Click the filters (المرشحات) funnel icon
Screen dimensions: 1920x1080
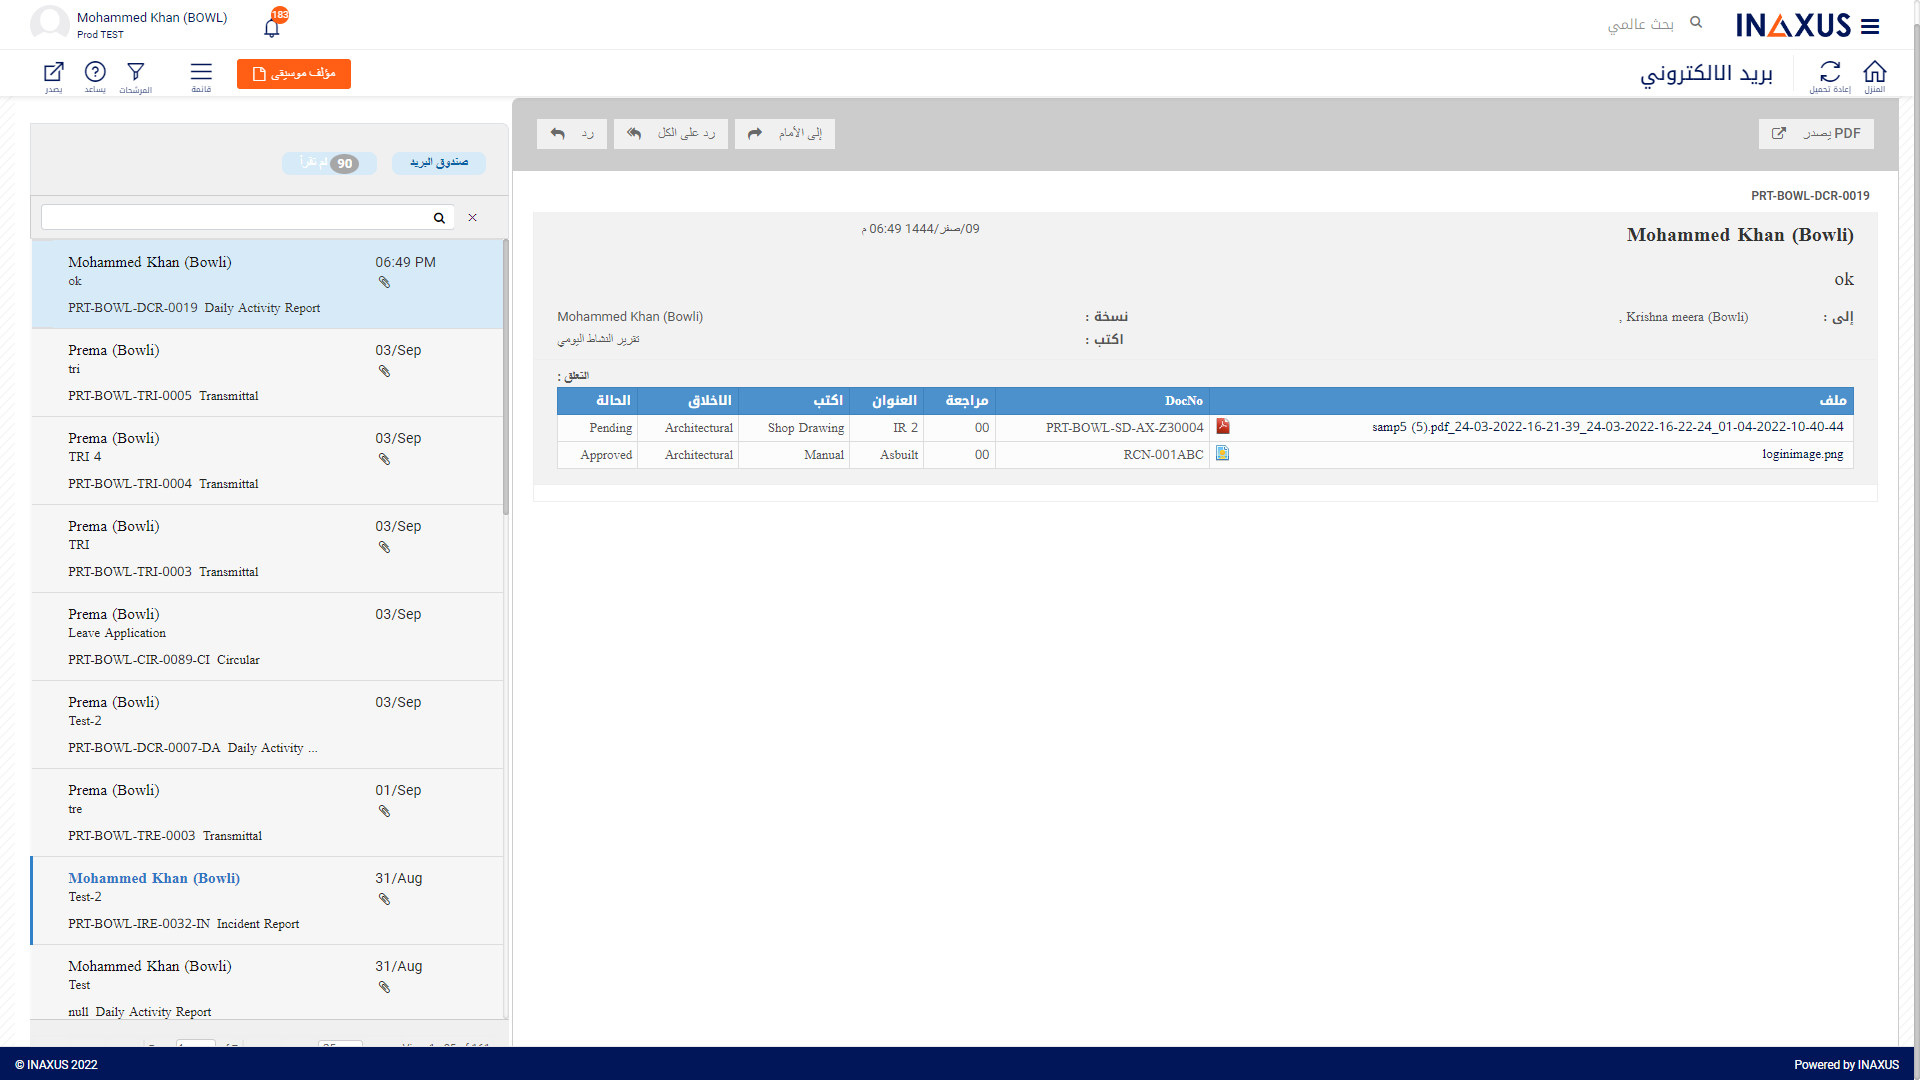pos(136,74)
